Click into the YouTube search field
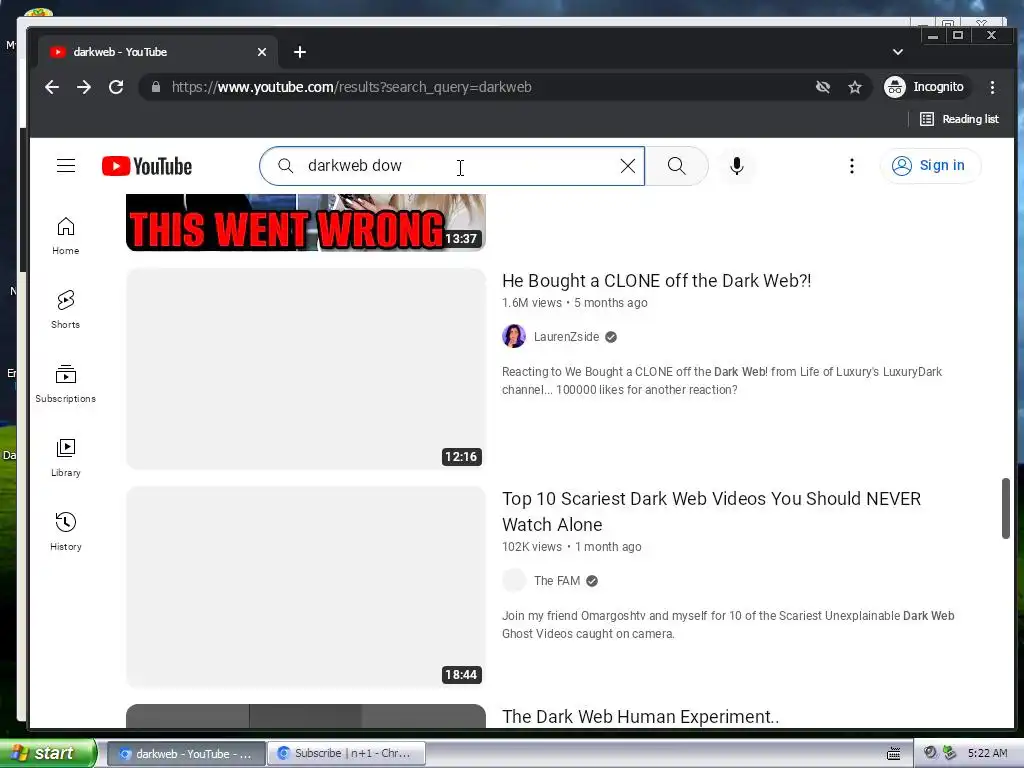This screenshot has width=1024, height=768. tap(451, 166)
